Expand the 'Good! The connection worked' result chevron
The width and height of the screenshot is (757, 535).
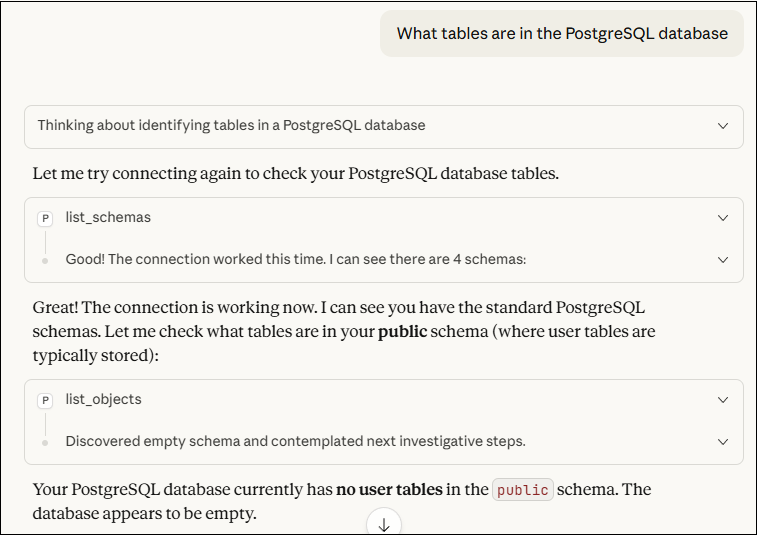pos(723,260)
